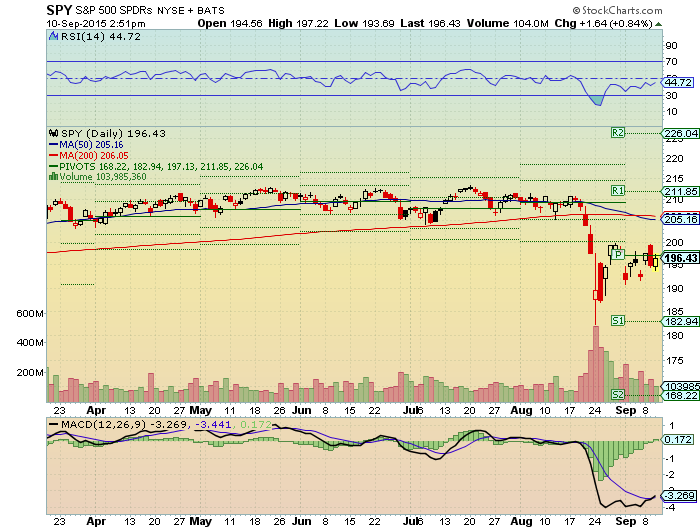
Task: Click the 211.85 price tag beside R1
Action: point(681,191)
